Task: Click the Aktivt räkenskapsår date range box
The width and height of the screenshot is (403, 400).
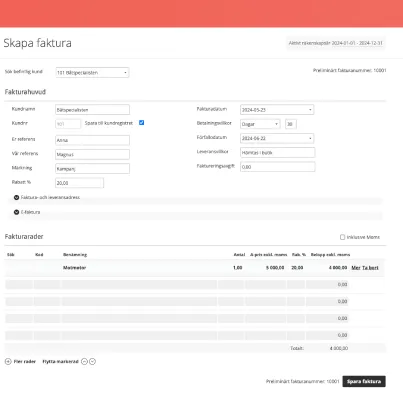Action: pyautogui.click(x=336, y=43)
